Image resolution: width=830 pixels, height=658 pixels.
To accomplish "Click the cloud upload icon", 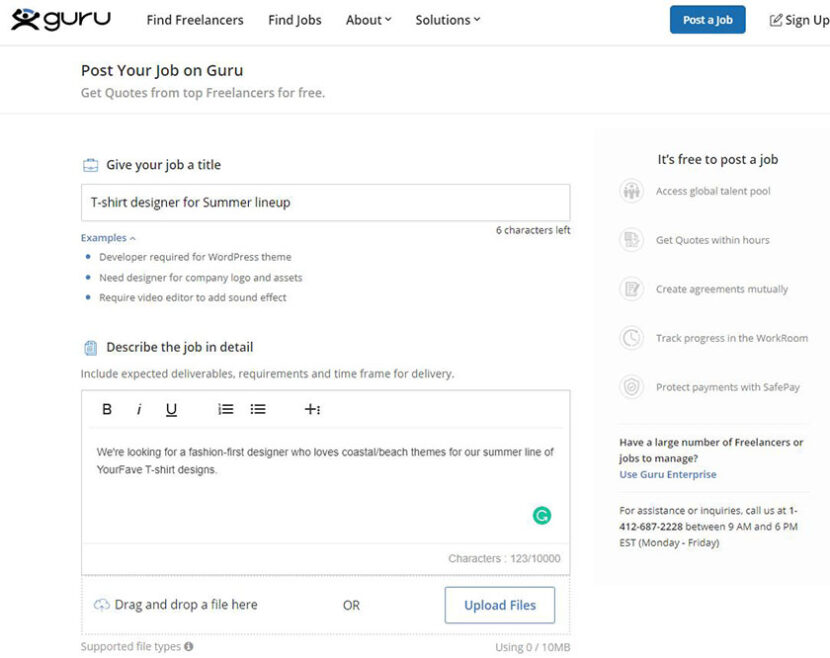I will point(103,604).
